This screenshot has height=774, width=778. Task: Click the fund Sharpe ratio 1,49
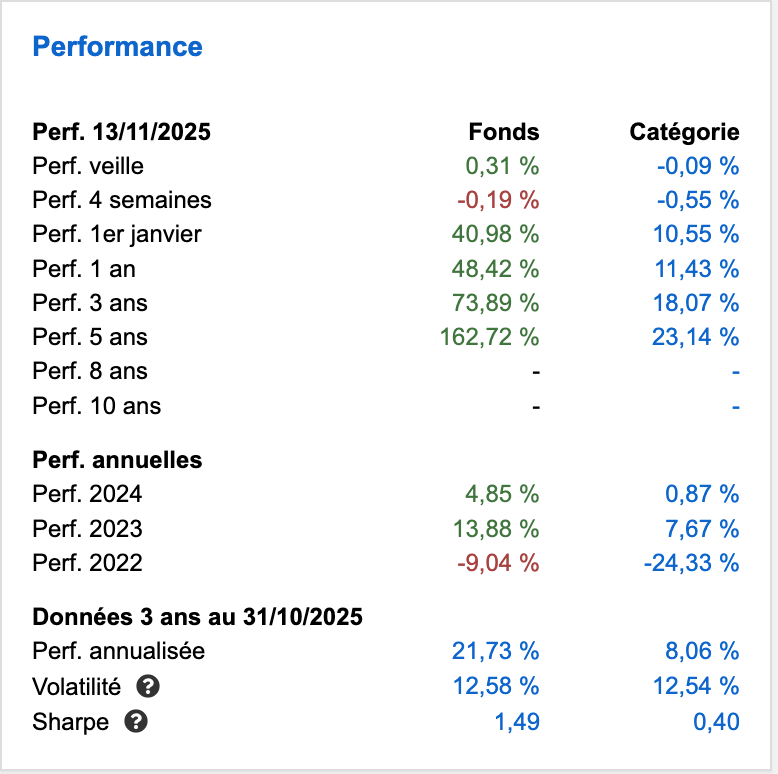[x=517, y=721]
